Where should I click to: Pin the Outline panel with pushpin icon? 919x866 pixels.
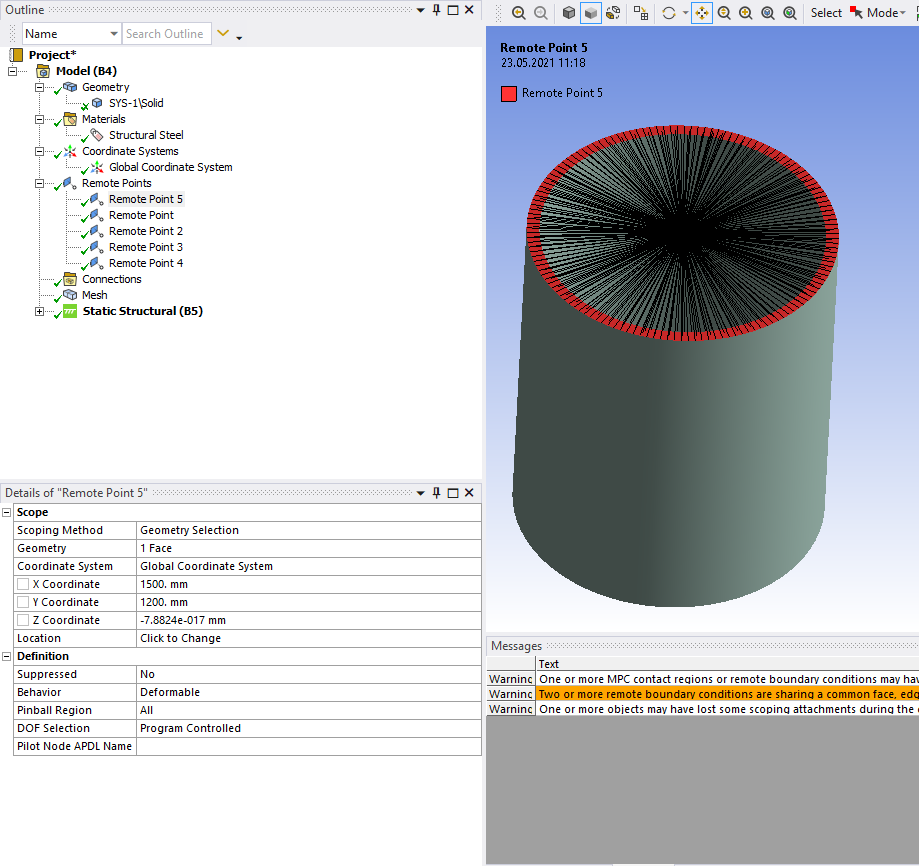[x=436, y=9]
